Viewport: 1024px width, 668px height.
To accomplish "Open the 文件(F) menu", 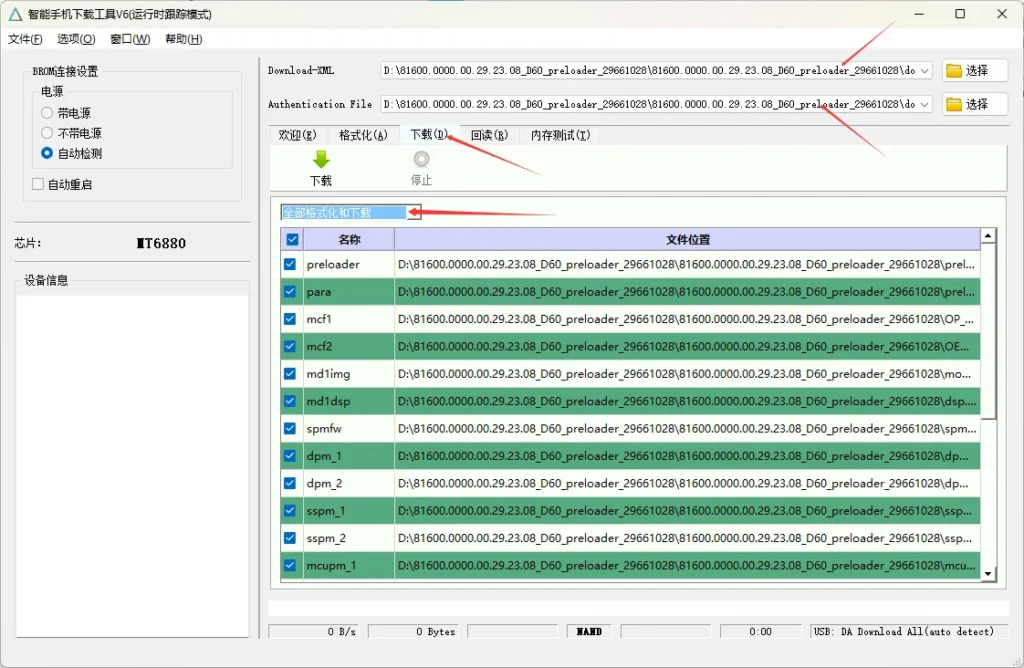I will point(25,39).
